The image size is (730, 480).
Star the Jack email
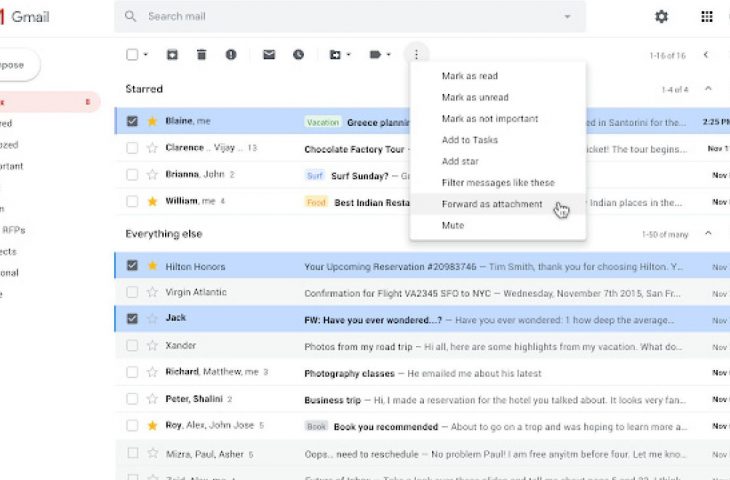coord(152,318)
